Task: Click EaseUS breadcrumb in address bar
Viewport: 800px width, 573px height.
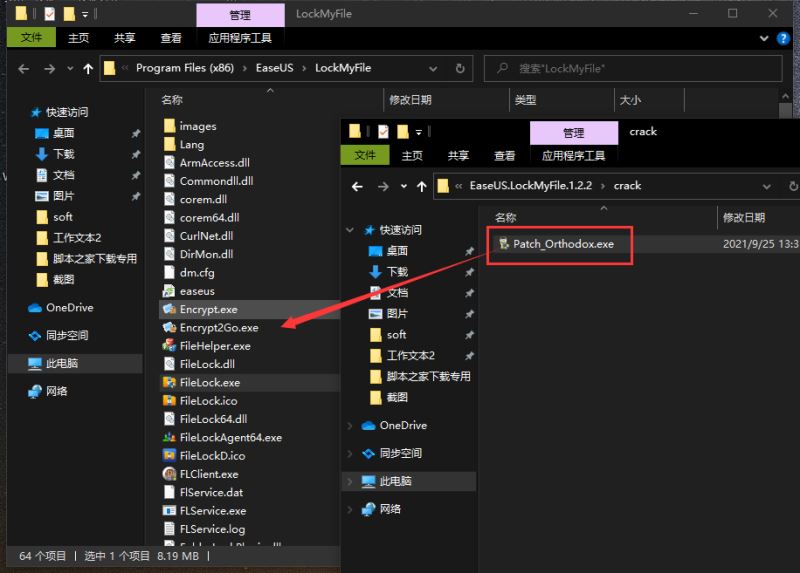Action: (x=274, y=68)
